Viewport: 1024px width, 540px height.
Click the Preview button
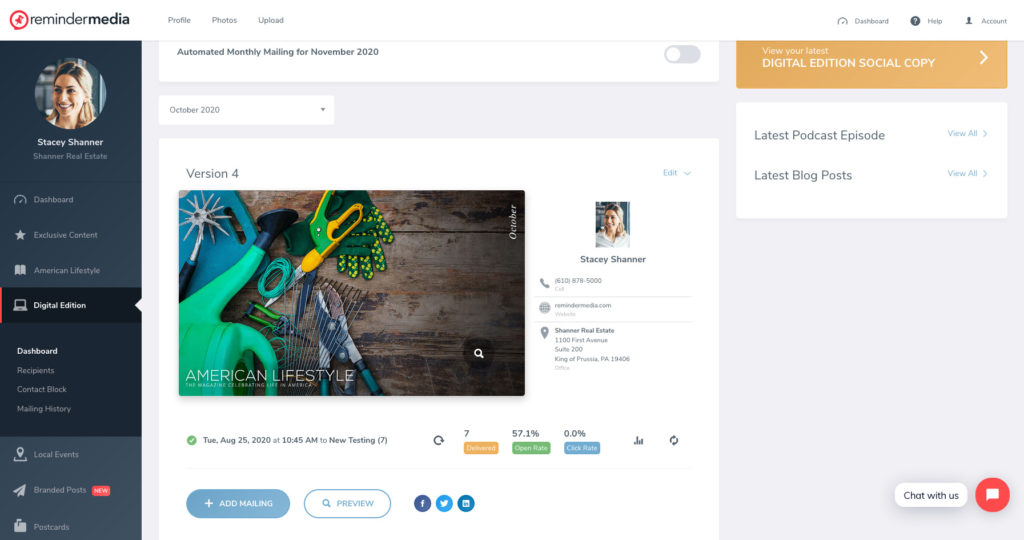point(347,503)
